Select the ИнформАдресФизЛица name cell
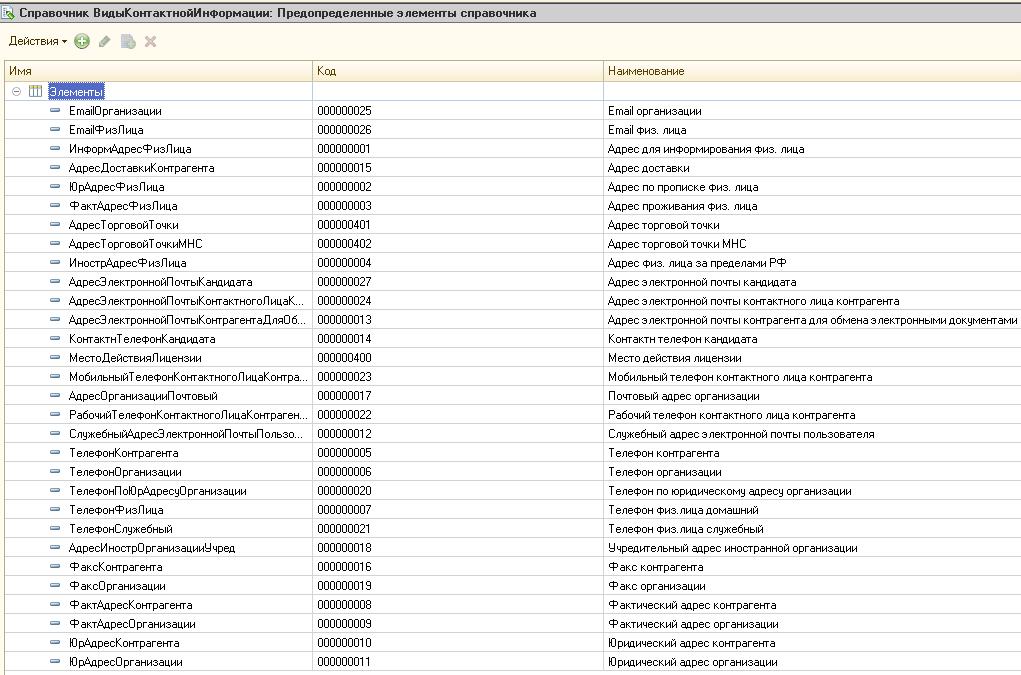The width and height of the screenshot is (1021, 675). [130, 148]
